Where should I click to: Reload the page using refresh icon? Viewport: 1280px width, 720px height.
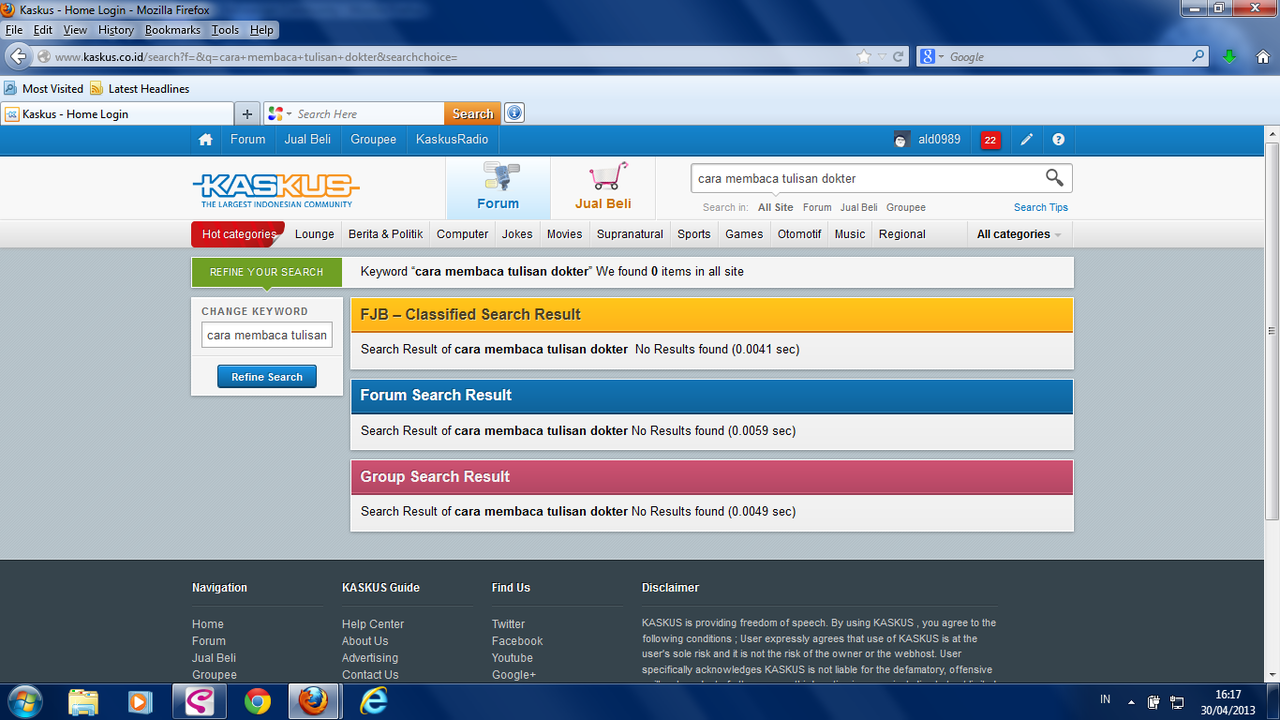[898, 57]
